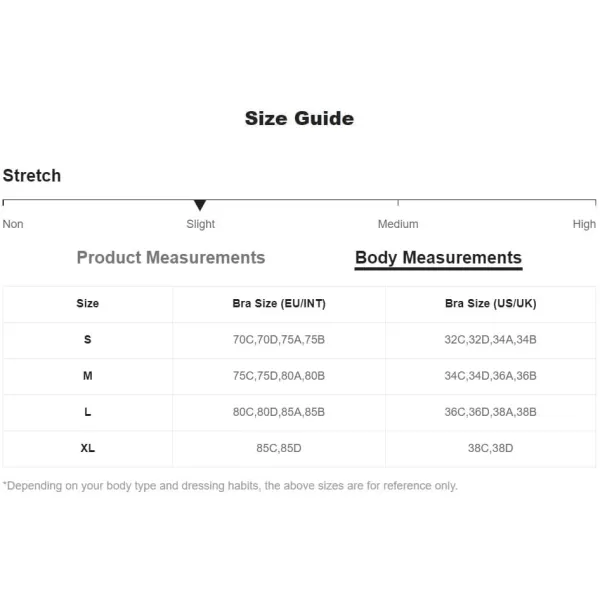The image size is (600, 600).
Task: Select the M size row label
Action: tap(88, 376)
